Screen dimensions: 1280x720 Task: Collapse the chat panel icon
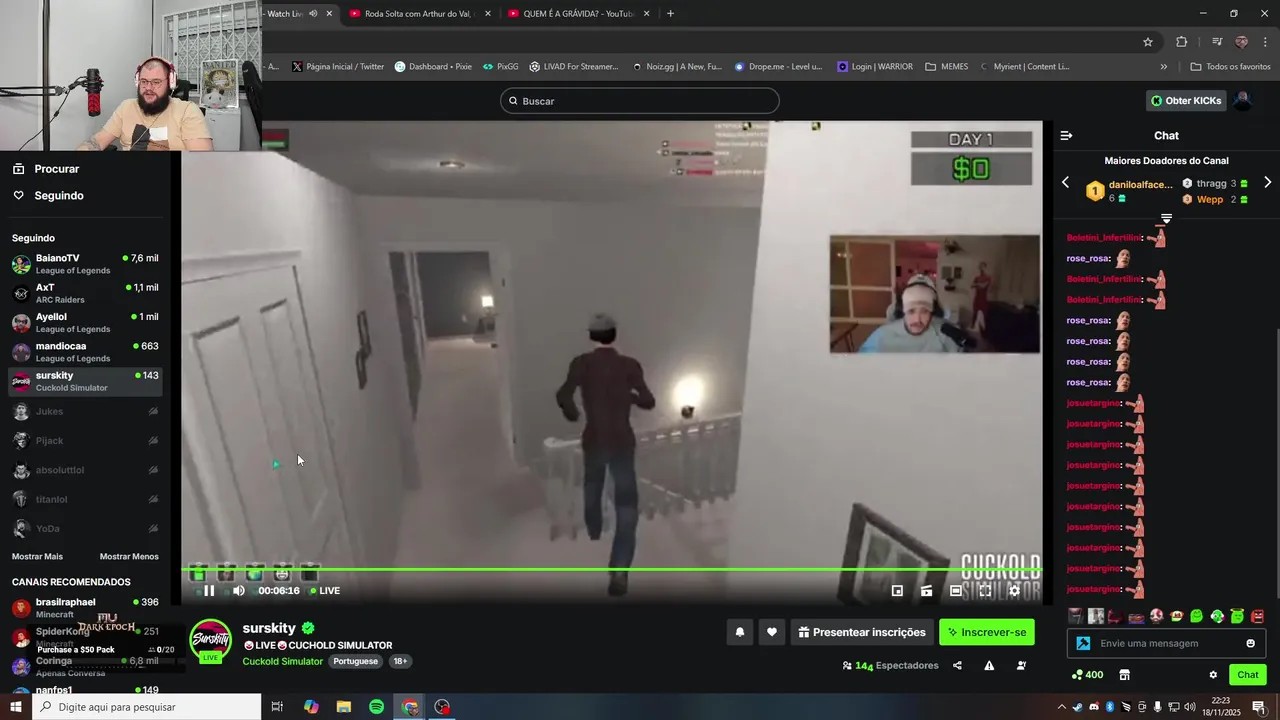(x=1066, y=135)
